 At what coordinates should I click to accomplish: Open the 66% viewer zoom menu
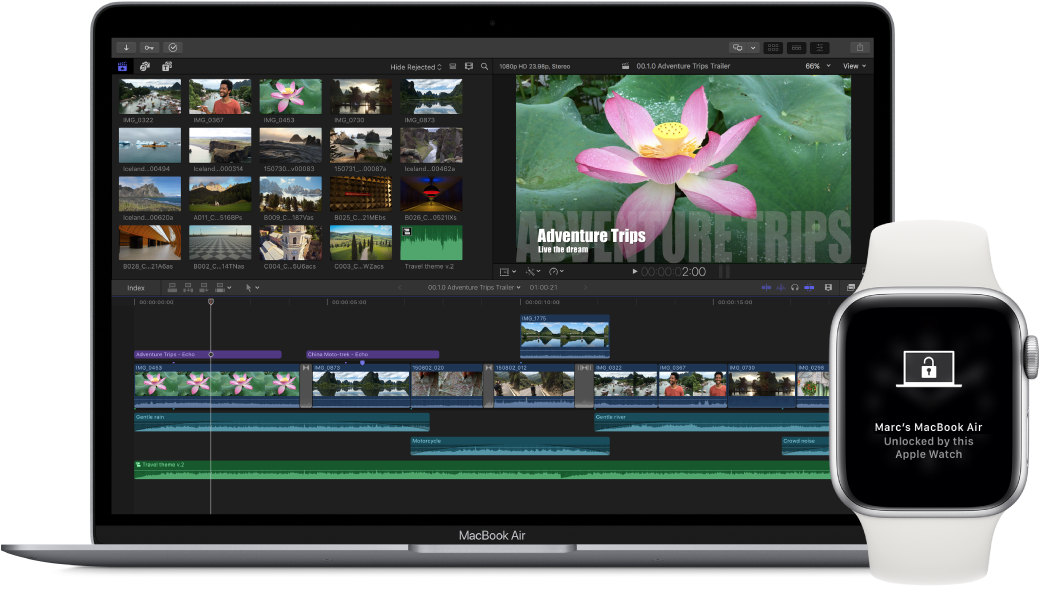816,65
